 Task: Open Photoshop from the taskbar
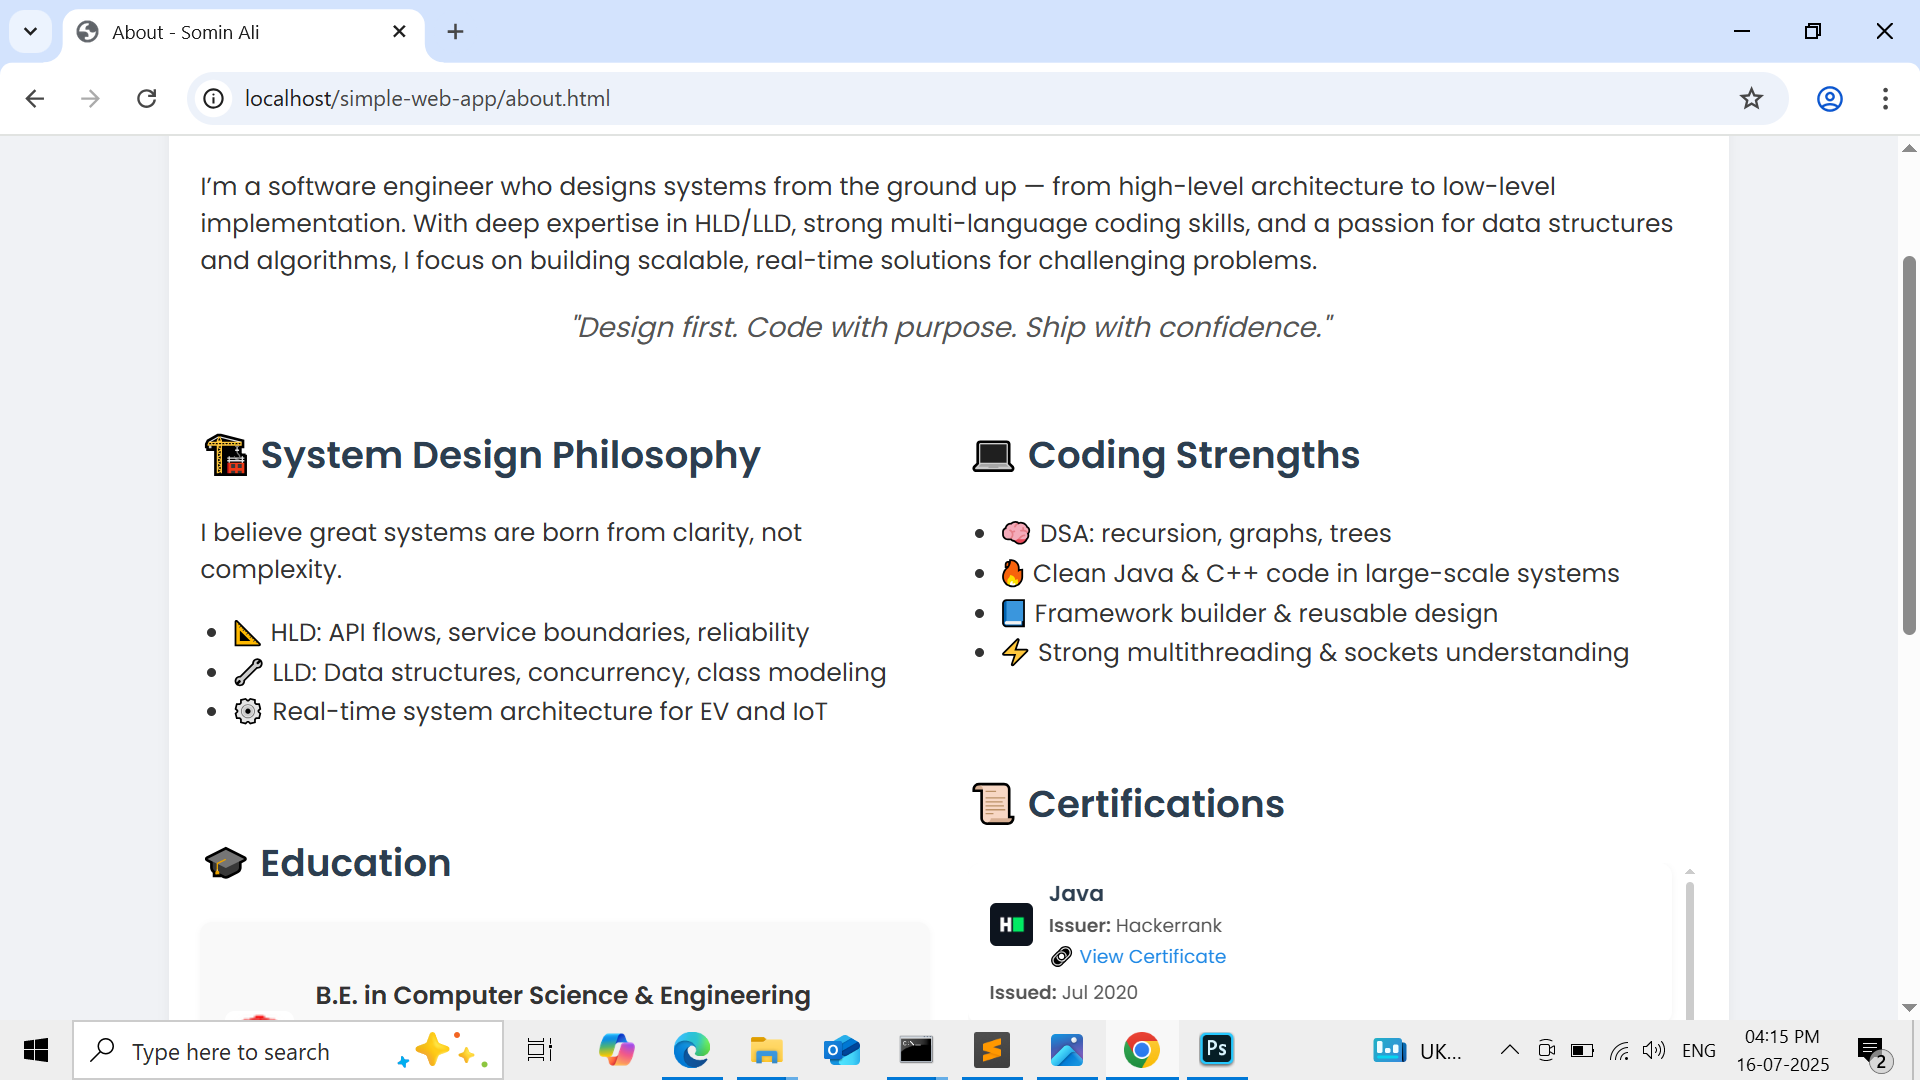click(1216, 1050)
